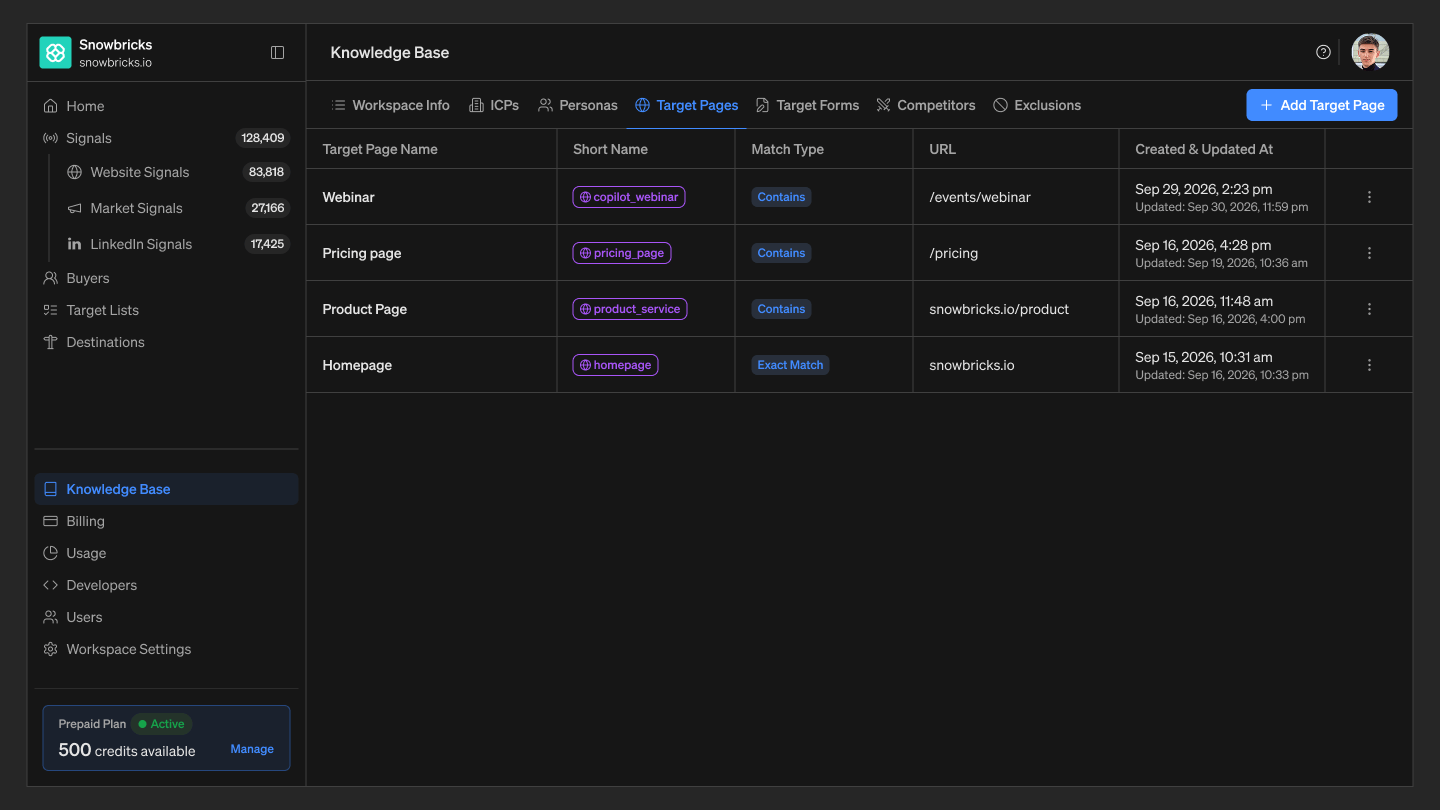
Task: Switch to the ICPs tab
Action: pos(494,105)
